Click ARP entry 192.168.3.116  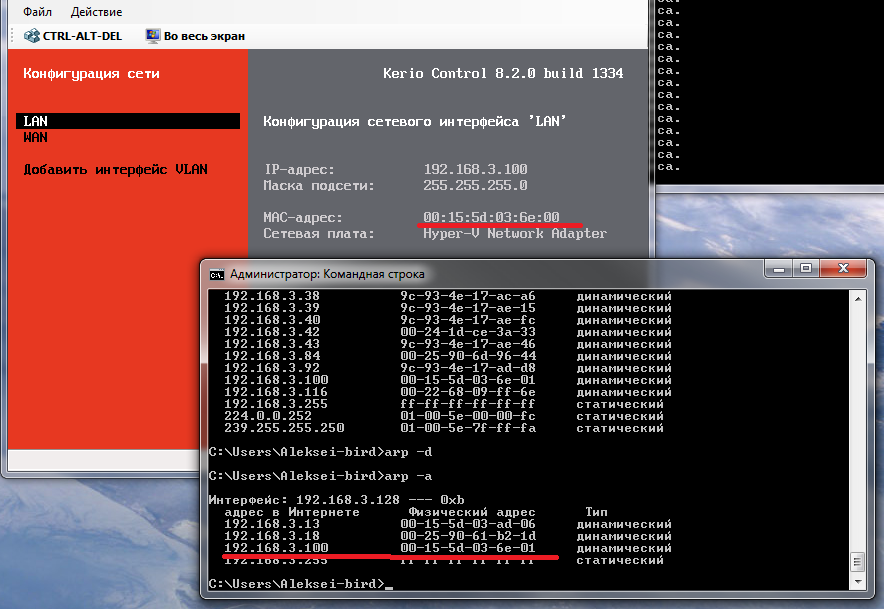[x=276, y=392]
